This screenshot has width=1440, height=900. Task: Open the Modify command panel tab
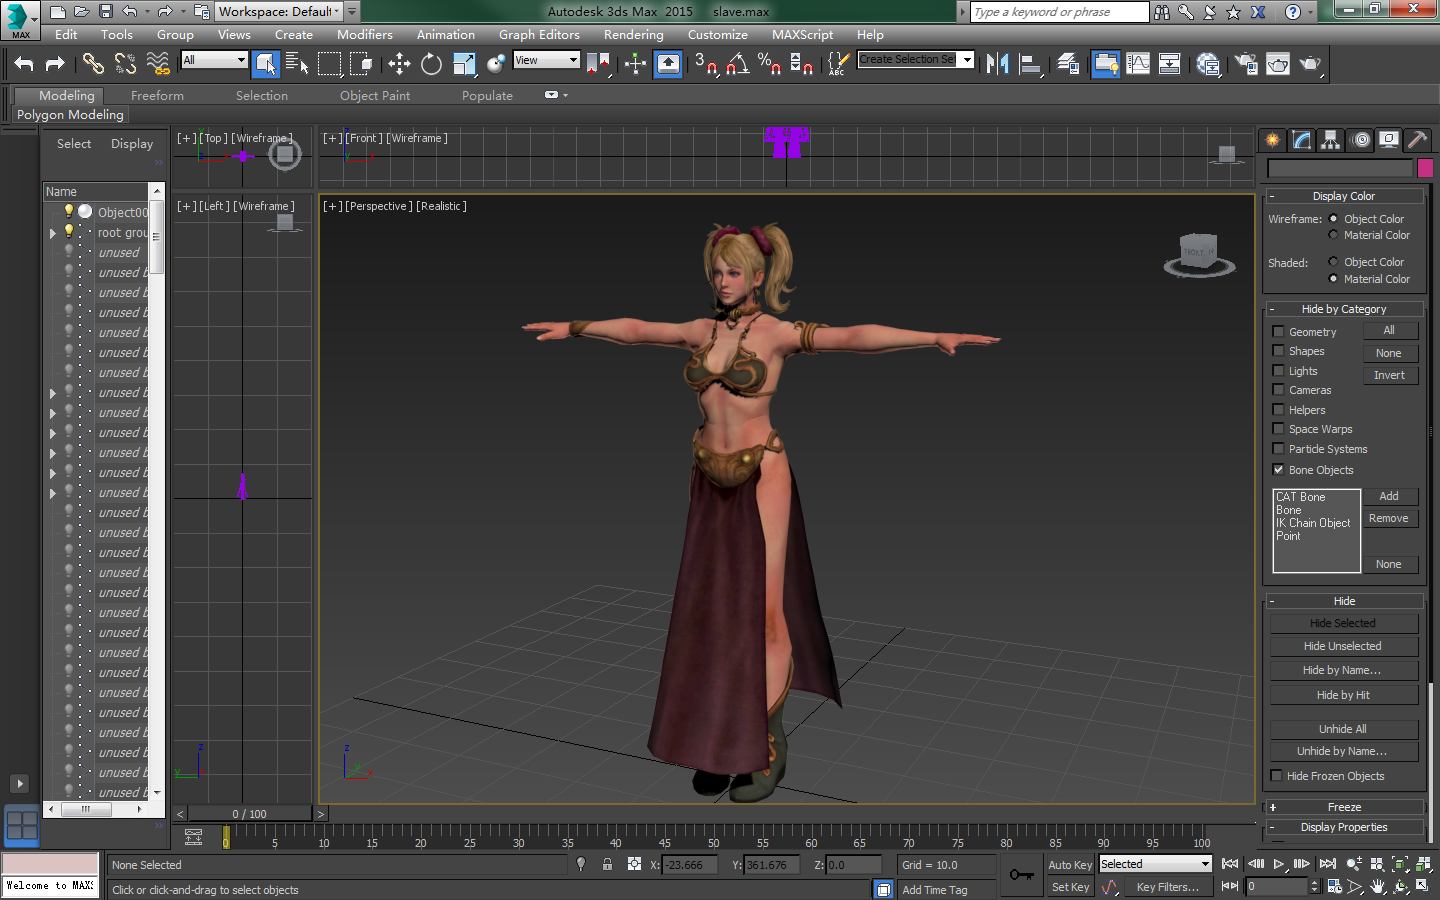click(1301, 140)
